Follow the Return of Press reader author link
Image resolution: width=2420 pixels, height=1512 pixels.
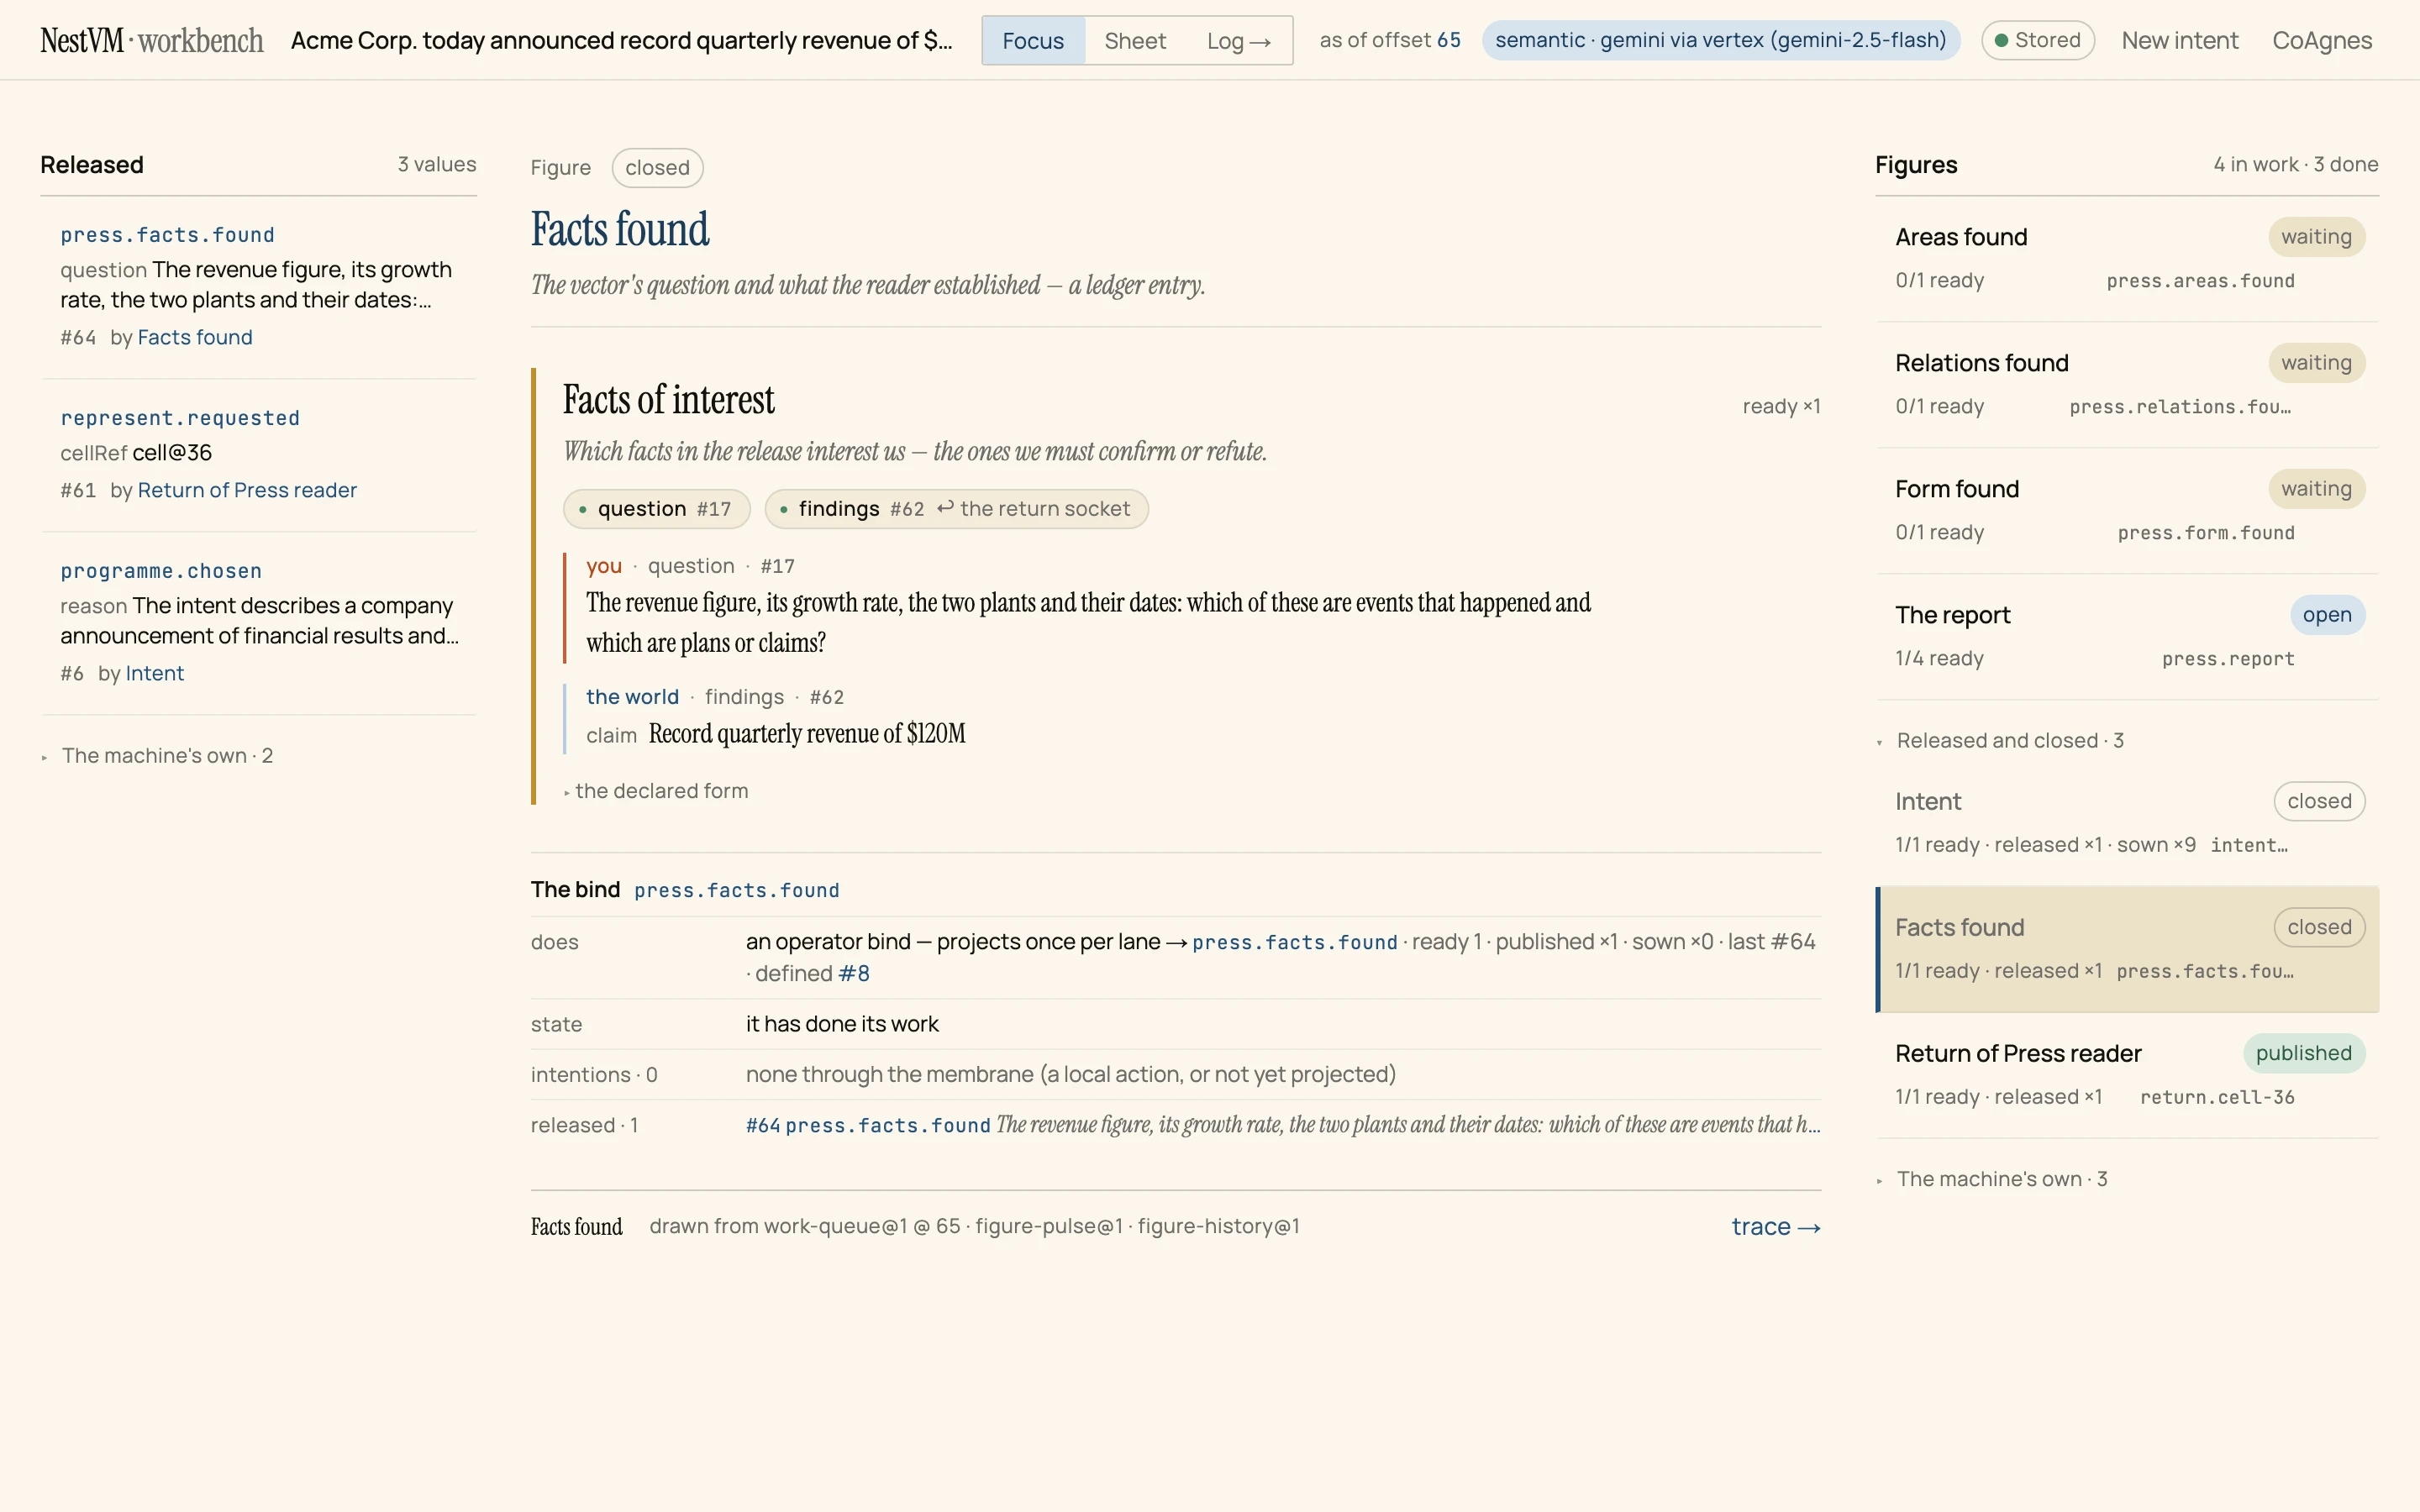click(x=247, y=490)
